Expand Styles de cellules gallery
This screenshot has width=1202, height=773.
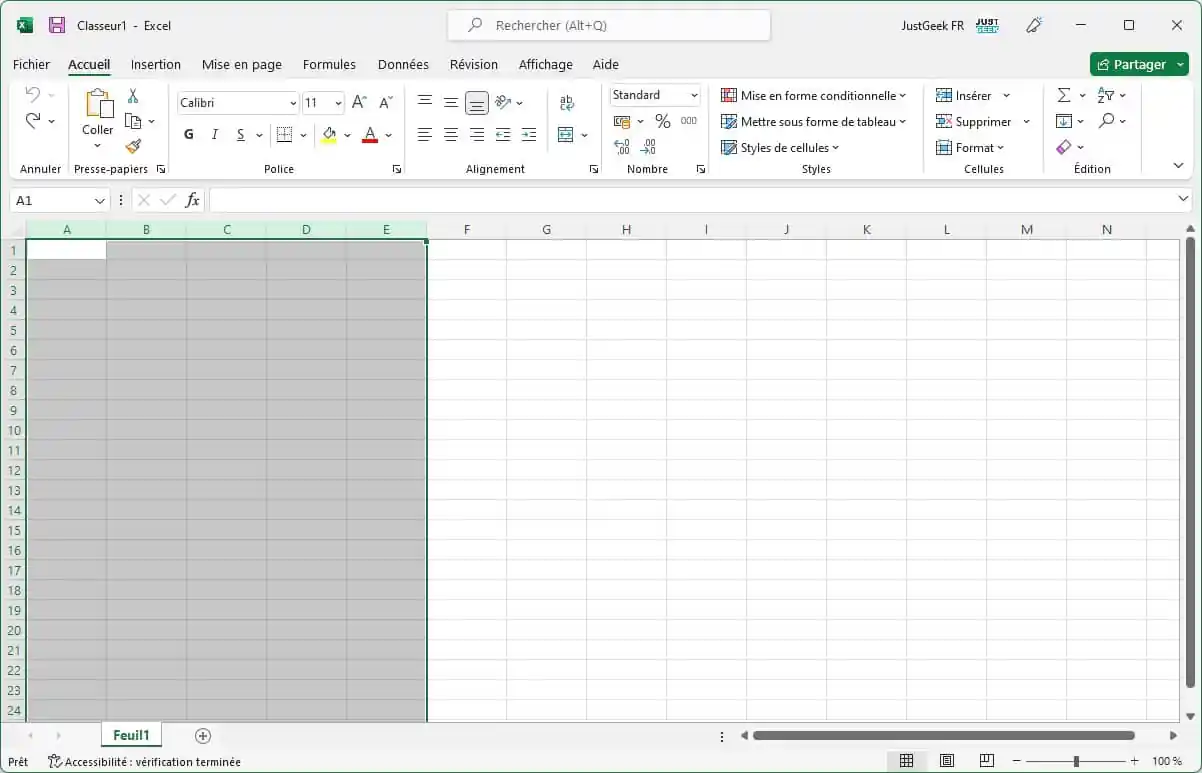(x=780, y=147)
